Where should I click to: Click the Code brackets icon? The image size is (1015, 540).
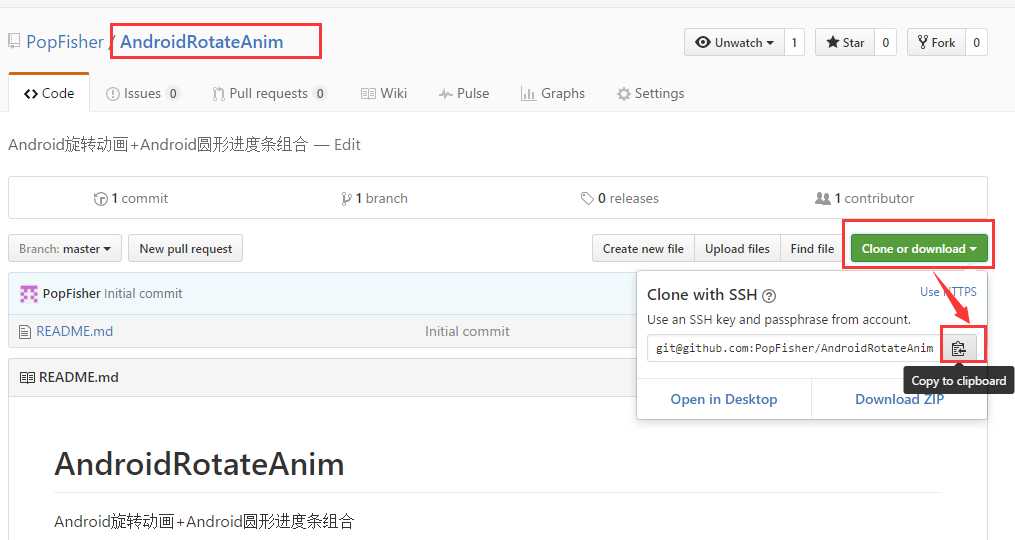[x=30, y=94]
